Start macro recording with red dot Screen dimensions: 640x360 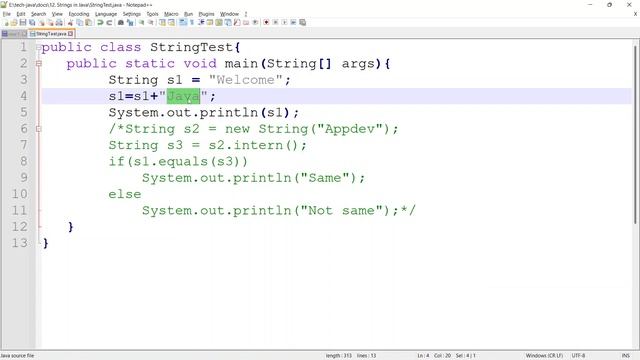pos(266,22)
